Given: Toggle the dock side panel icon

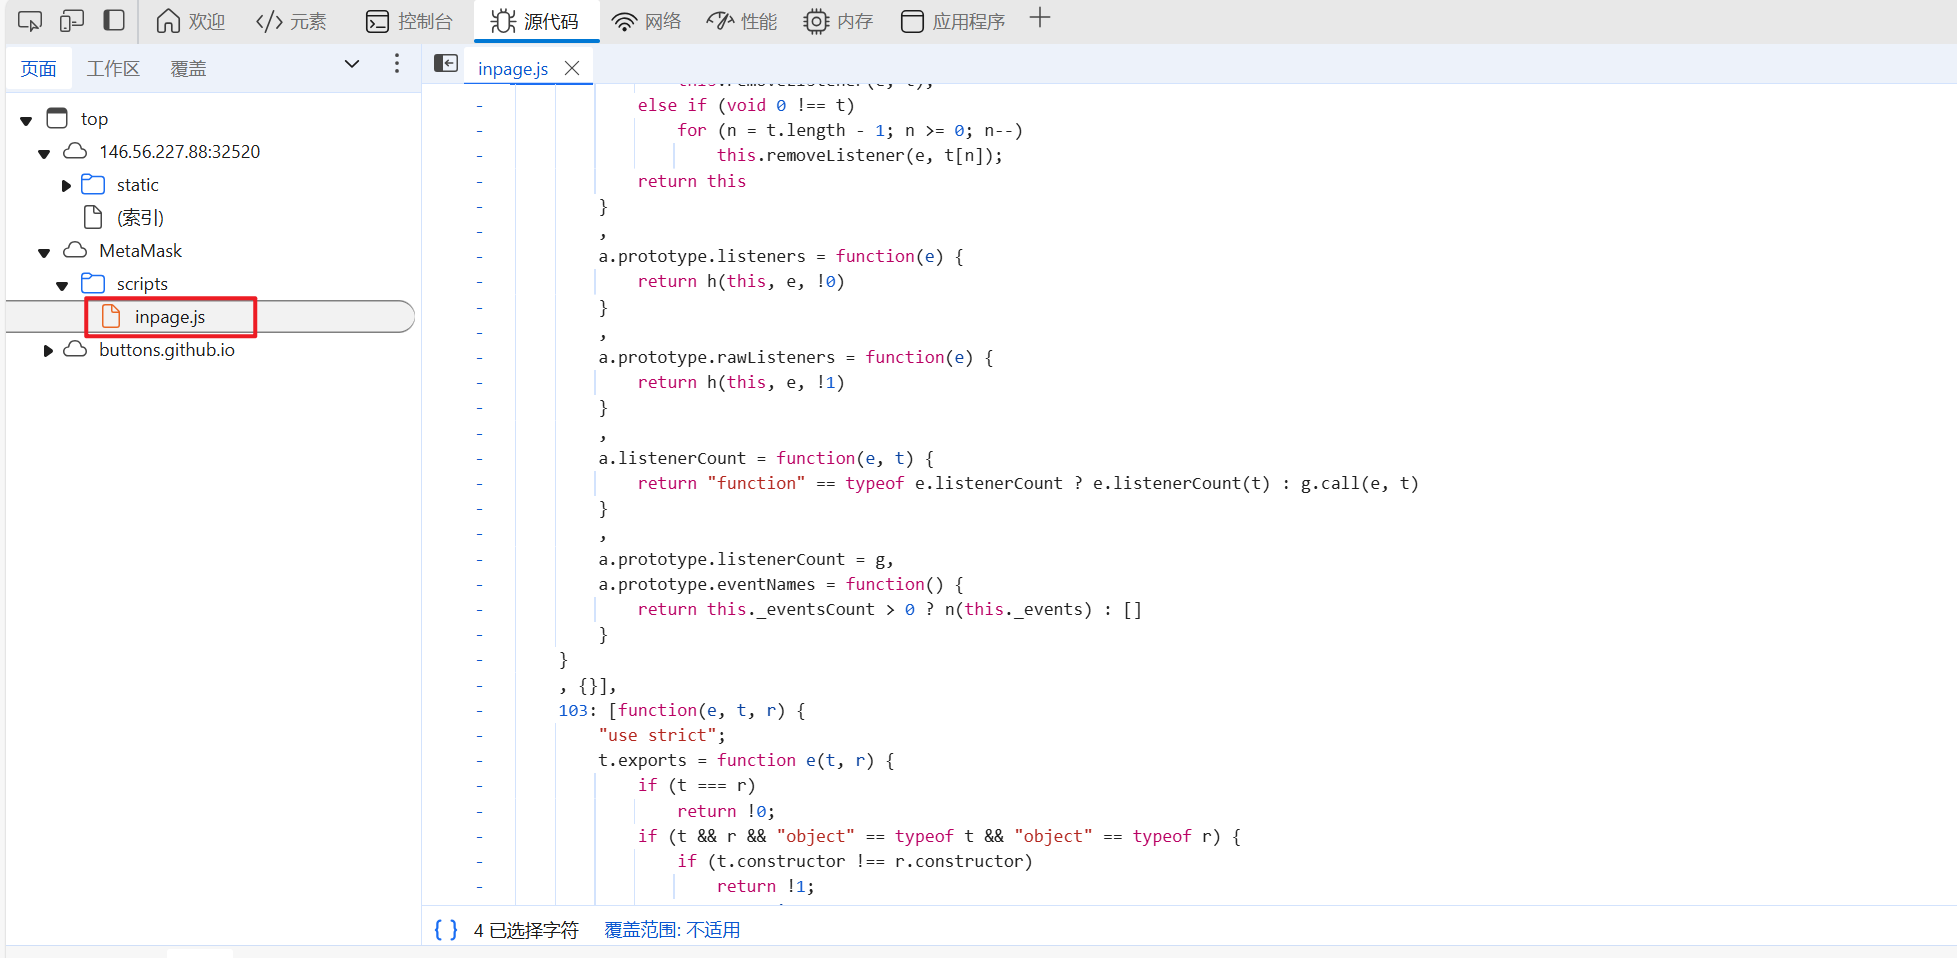Looking at the screenshot, I should pyautogui.click(x=115, y=21).
